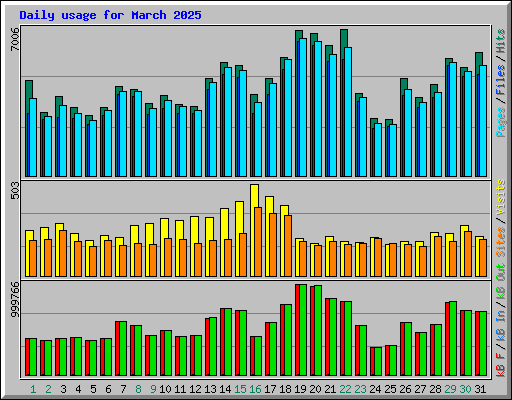The image size is (512, 400).
Task: Click day 28 on the x-axis
Action: [435, 389]
